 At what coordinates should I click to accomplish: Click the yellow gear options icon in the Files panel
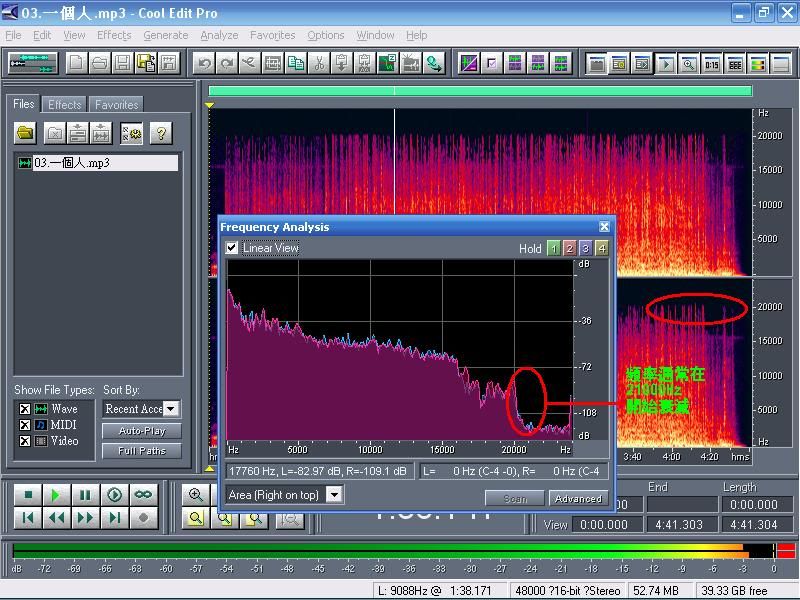pyautogui.click(x=132, y=134)
